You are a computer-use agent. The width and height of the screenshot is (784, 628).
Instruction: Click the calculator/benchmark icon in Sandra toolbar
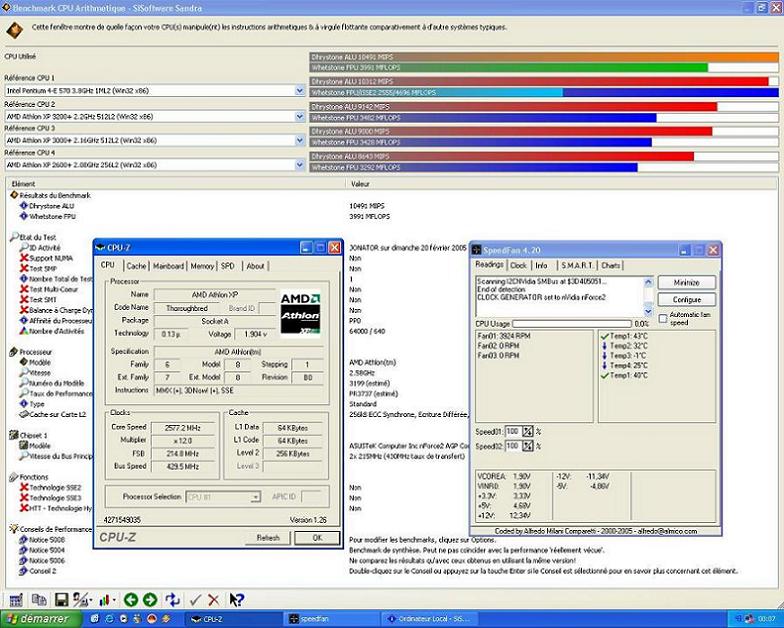pos(16,600)
